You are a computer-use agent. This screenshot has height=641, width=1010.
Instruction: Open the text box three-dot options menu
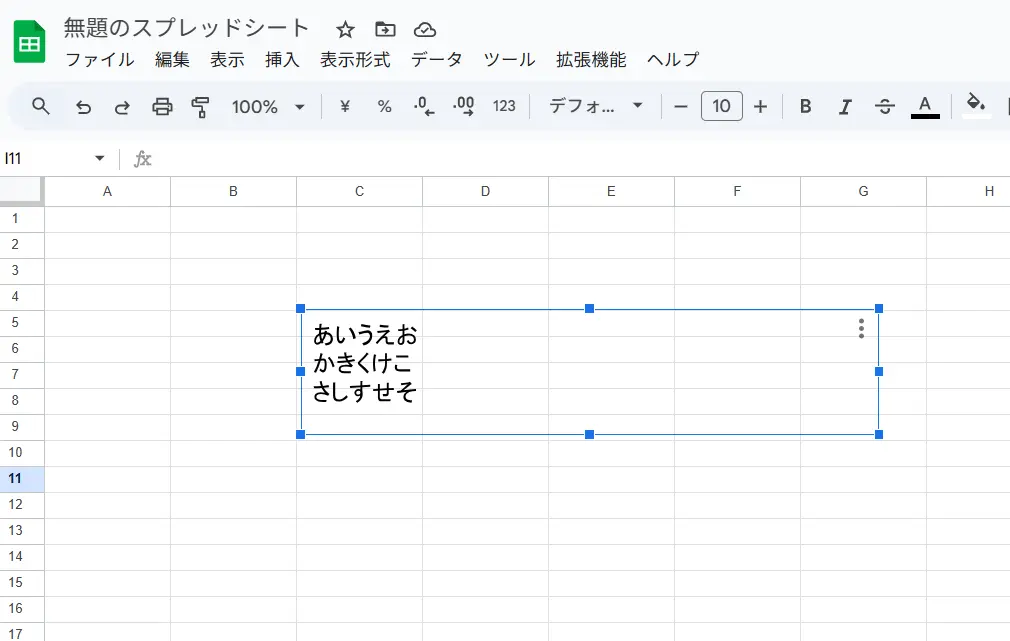(861, 329)
